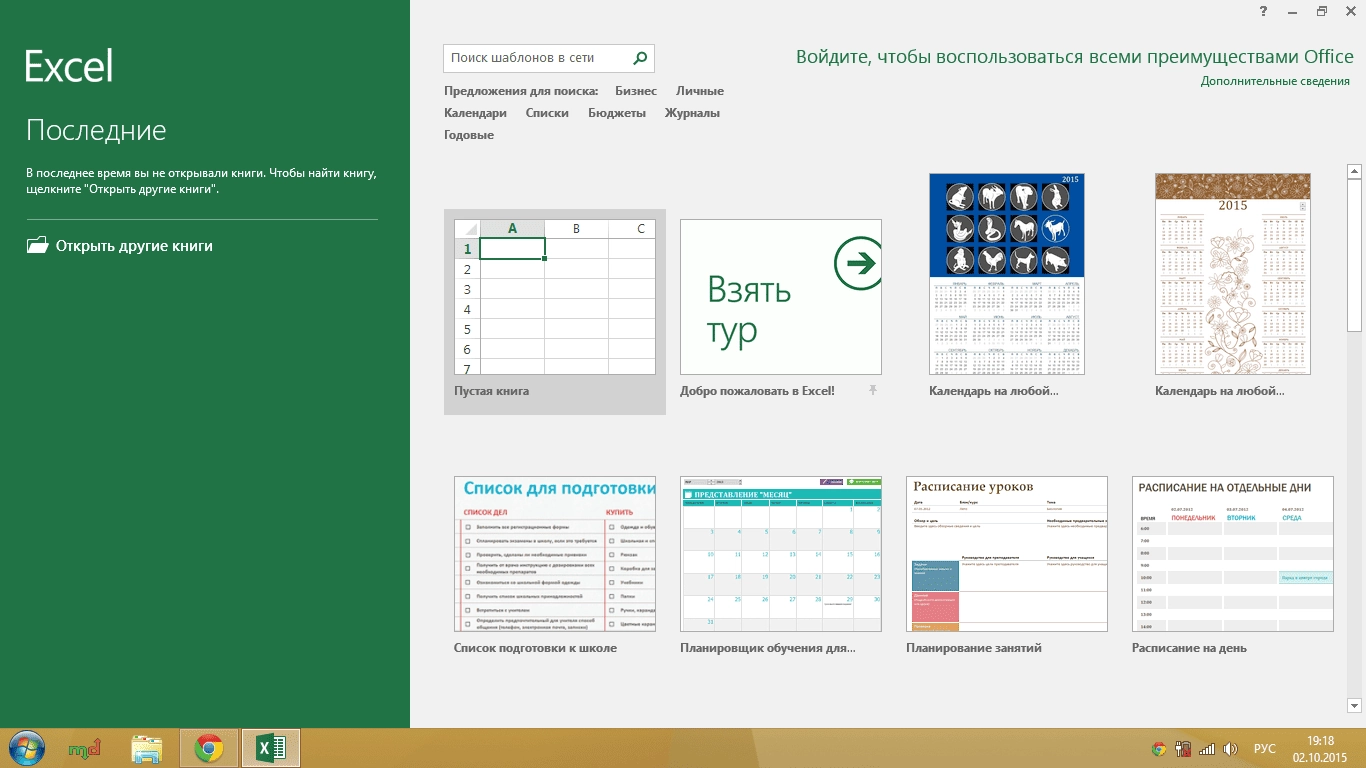1366x768 pixels.
Task: Click Дополнительные сведения link
Action: [x=1275, y=81]
